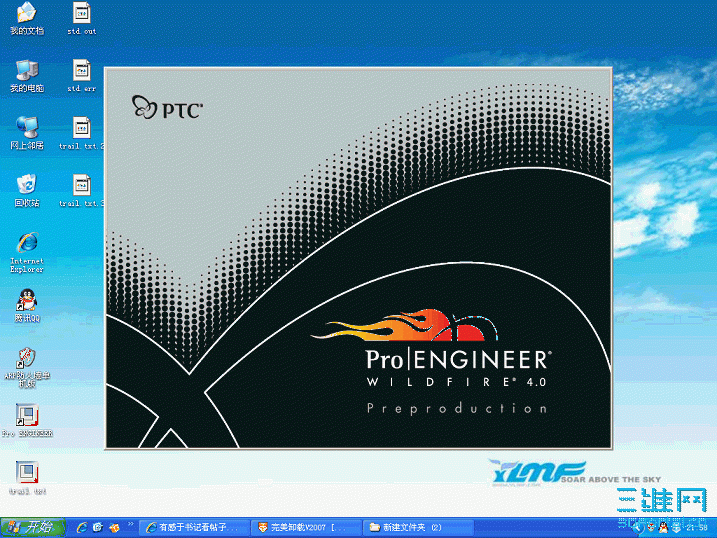Open the 开始 Start menu
Screen dimensions: 717x538
pyautogui.click(x=33, y=527)
